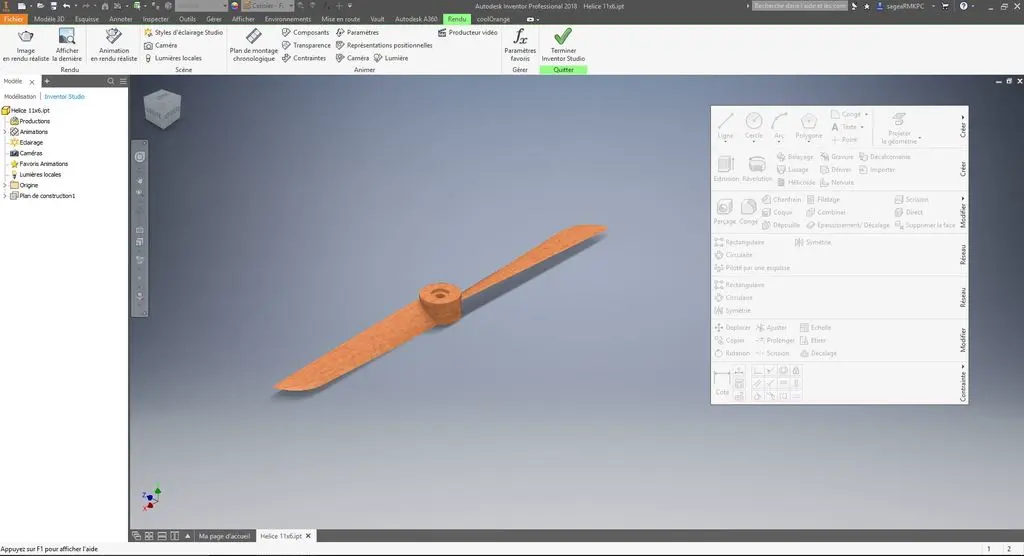Click the ViewCube in the viewport
Viewport: 1024px width, 556px height.
(x=162, y=109)
